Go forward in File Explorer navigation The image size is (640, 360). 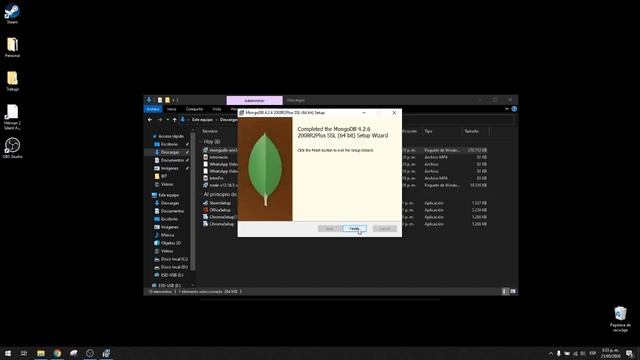(160, 120)
